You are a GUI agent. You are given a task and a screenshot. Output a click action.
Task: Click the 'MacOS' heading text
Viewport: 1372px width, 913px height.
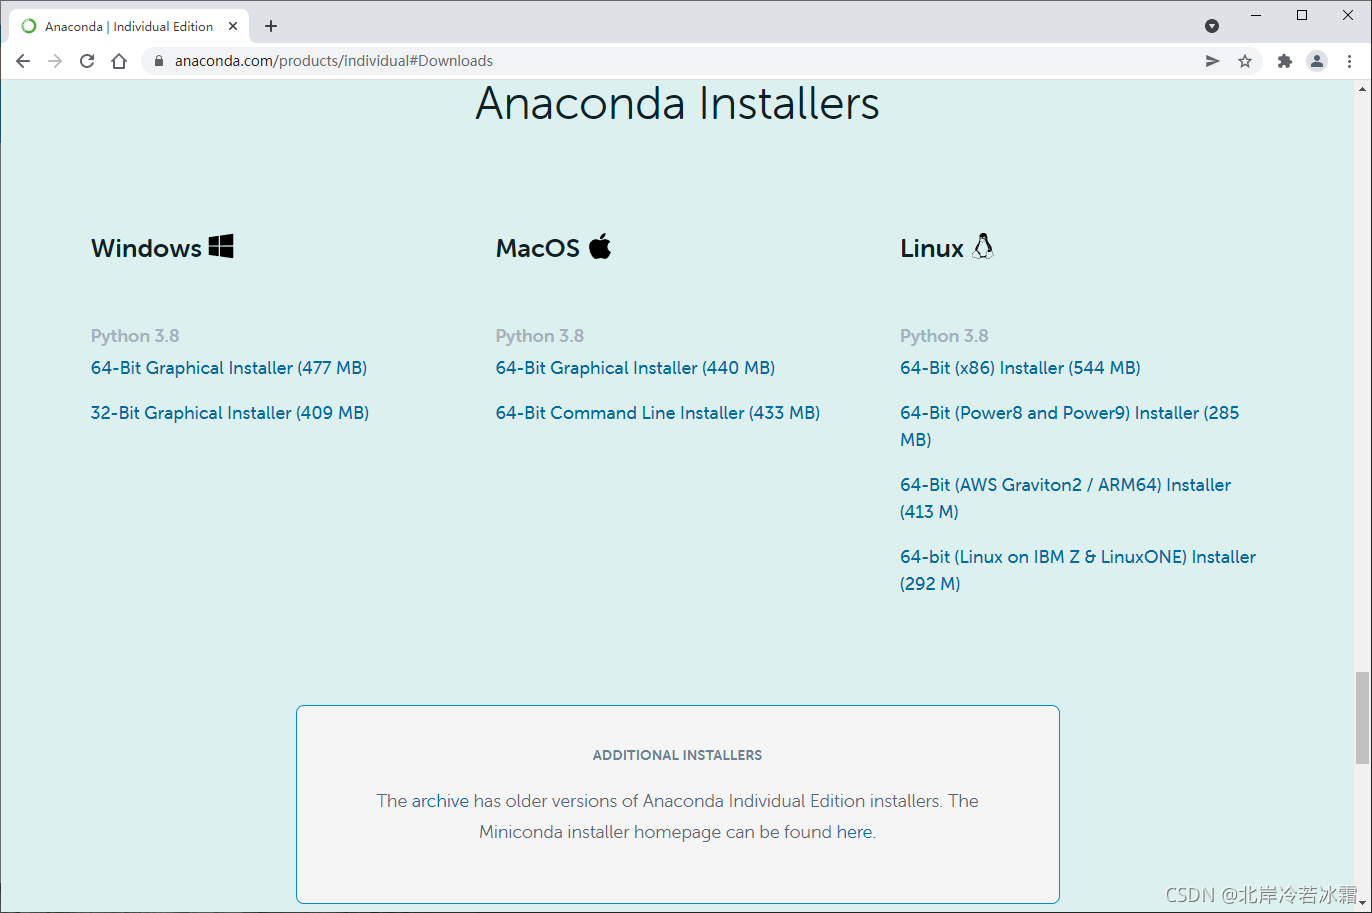[538, 248]
